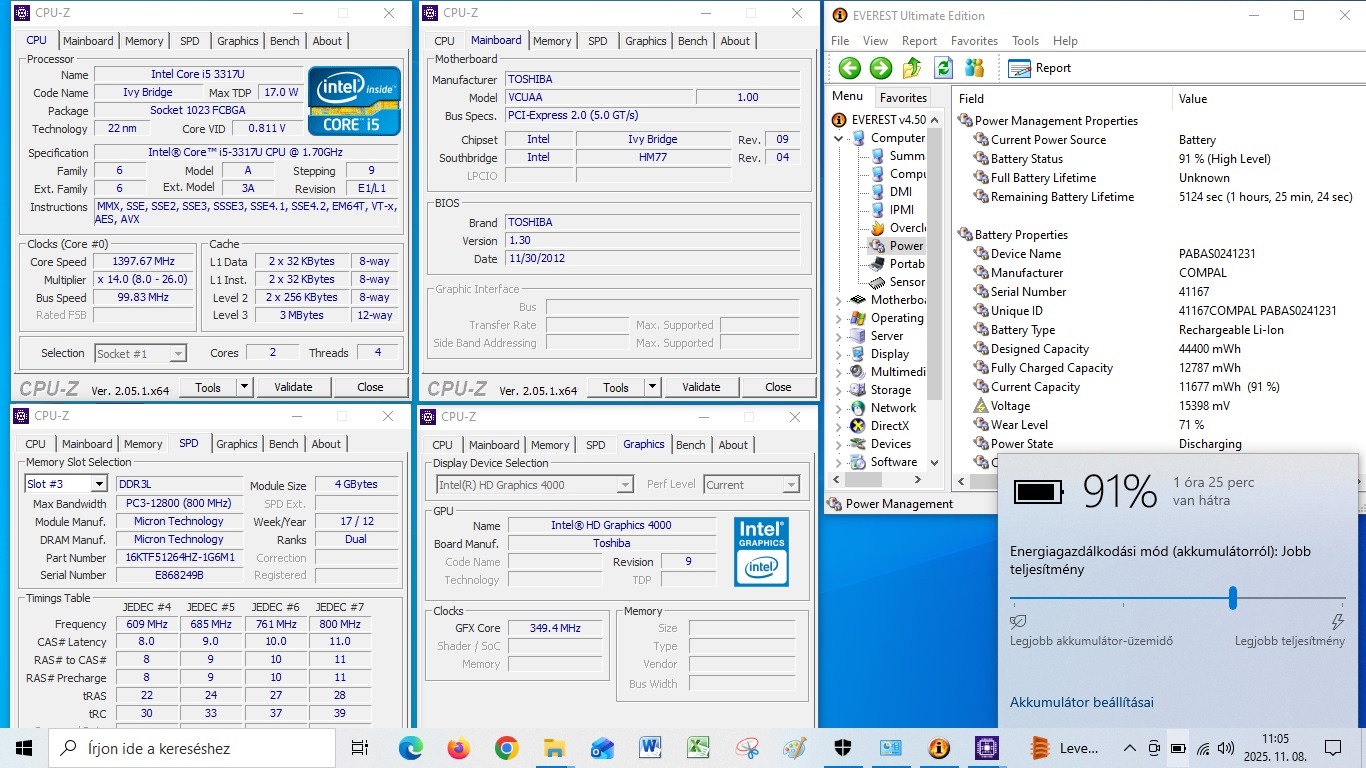Click the folder Up icon in EVEREST toolbar

pyautogui.click(x=912, y=68)
